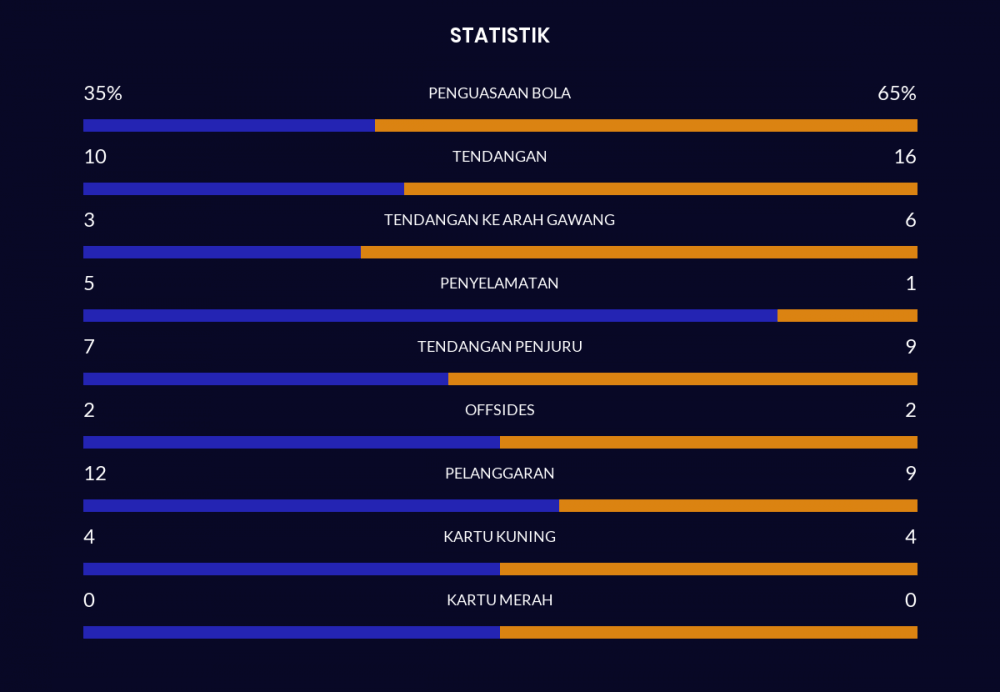Click the Penguasaan Bola label
The width and height of the screenshot is (1000, 692).
(499, 93)
